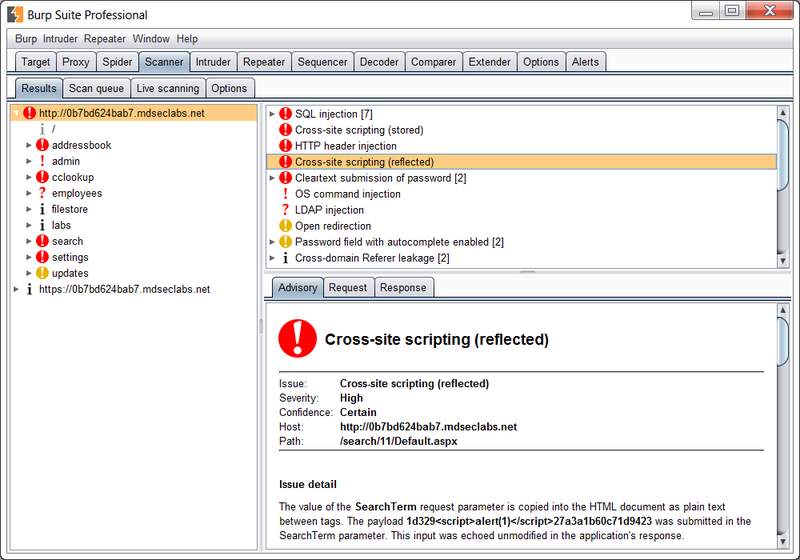Screen dimensions: 800x560
Task: Click the yellow warning icon beside updates
Action: click(42, 273)
